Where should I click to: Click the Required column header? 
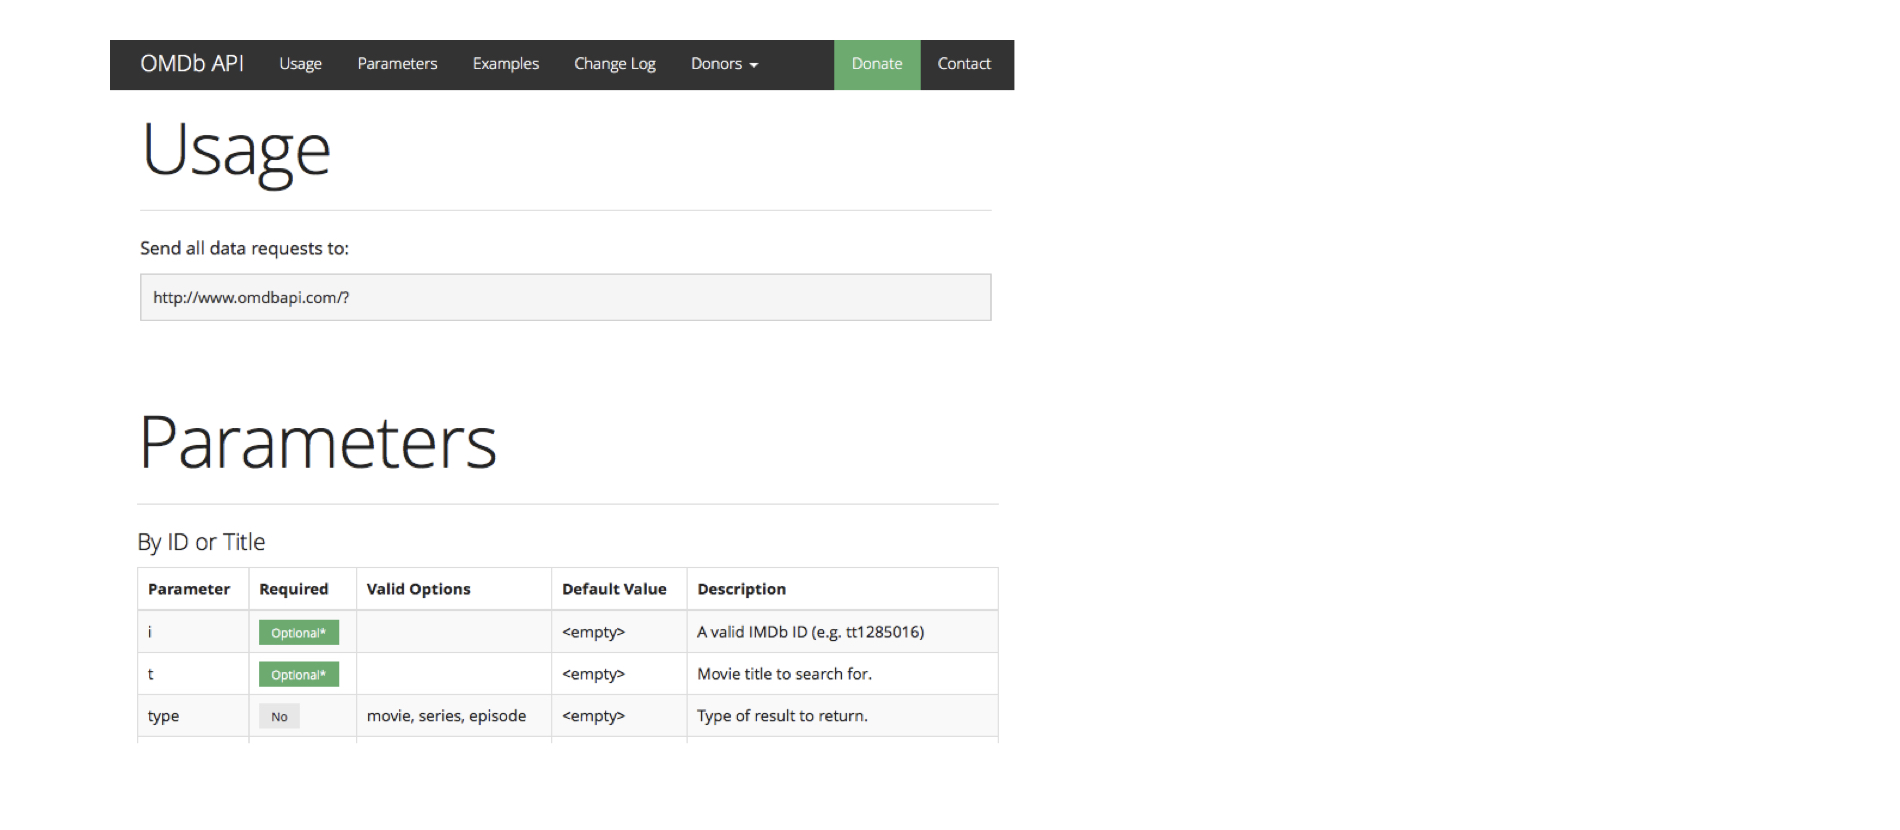pyautogui.click(x=293, y=589)
